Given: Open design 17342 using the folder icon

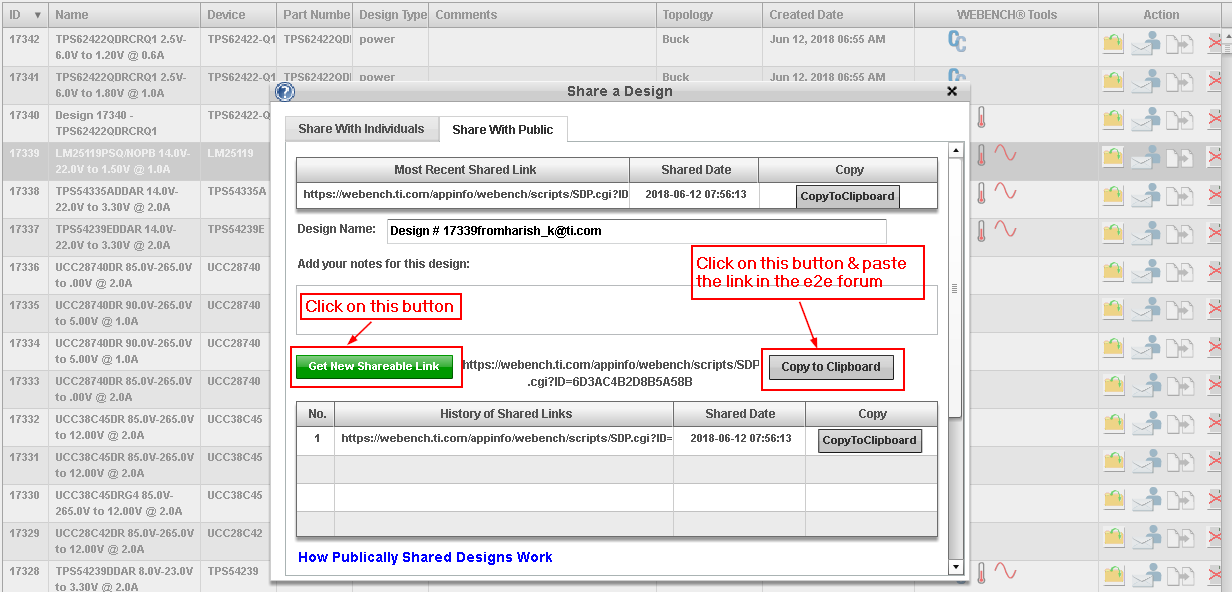Looking at the screenshot, I should click(1113, 44).
